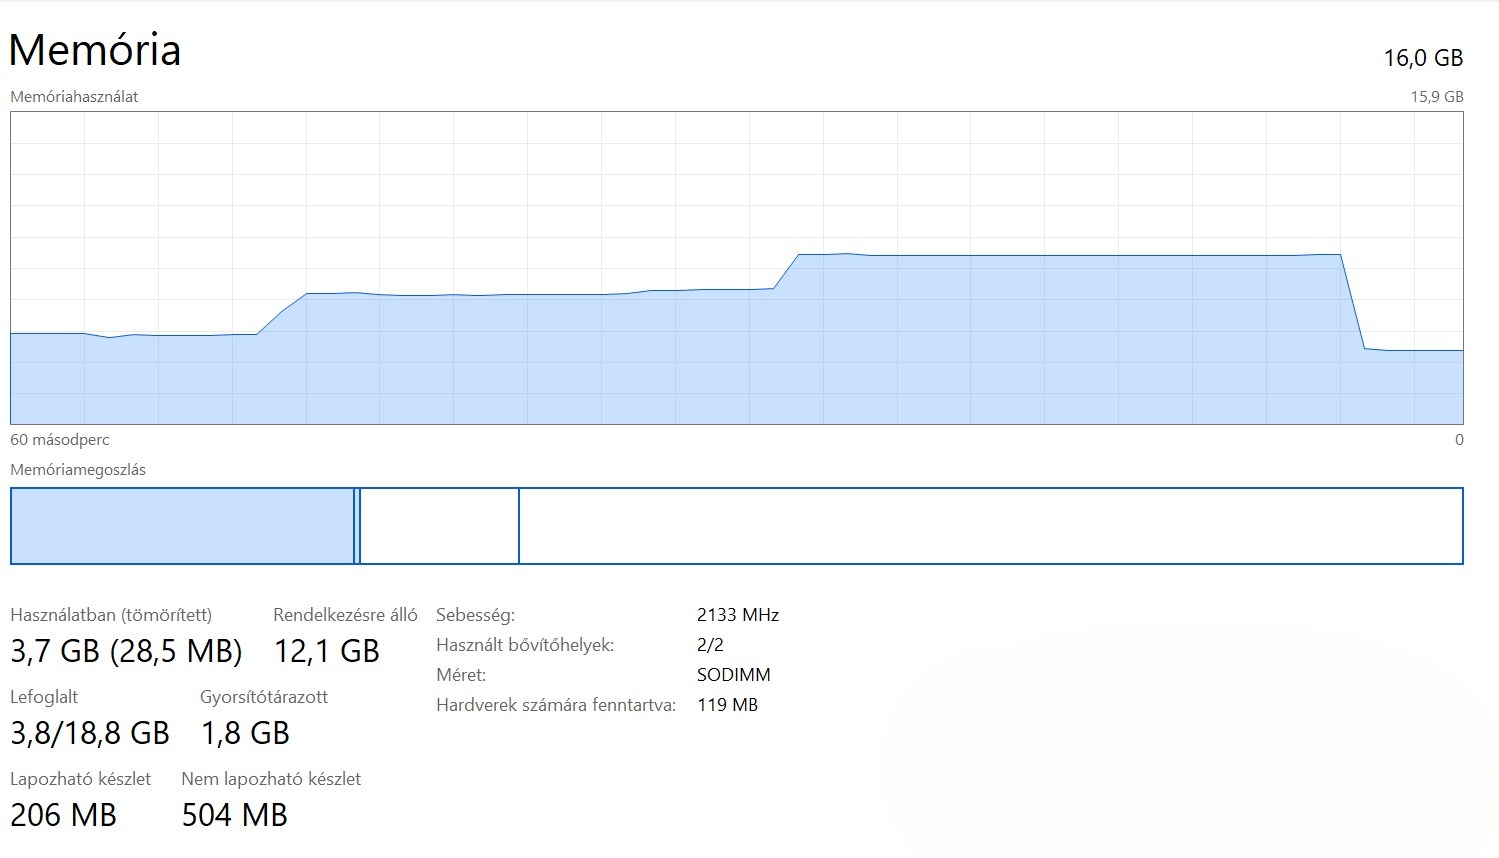This screenshot has height=858, width=1499.
Task: Click the Rendelkezésre álló label
Action: (x=345, y=615)
